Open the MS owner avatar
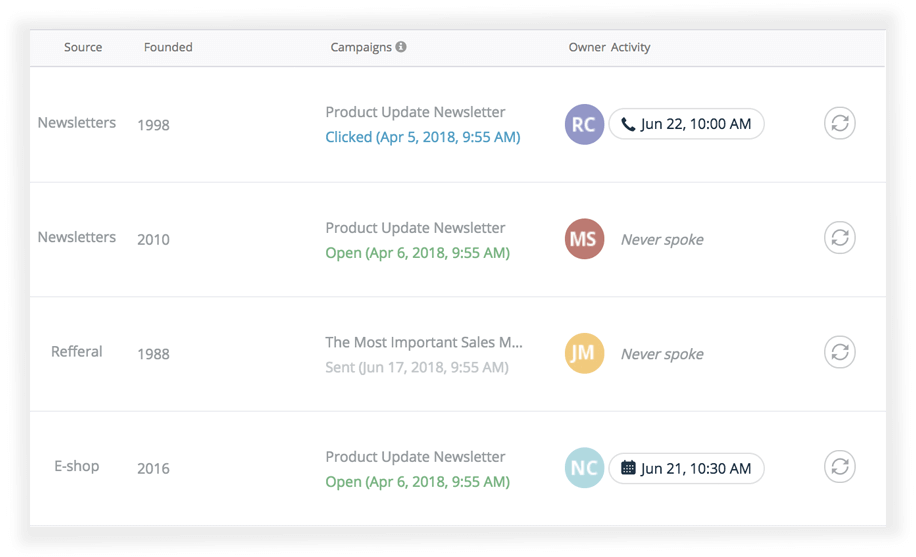 tap(584, 240)
